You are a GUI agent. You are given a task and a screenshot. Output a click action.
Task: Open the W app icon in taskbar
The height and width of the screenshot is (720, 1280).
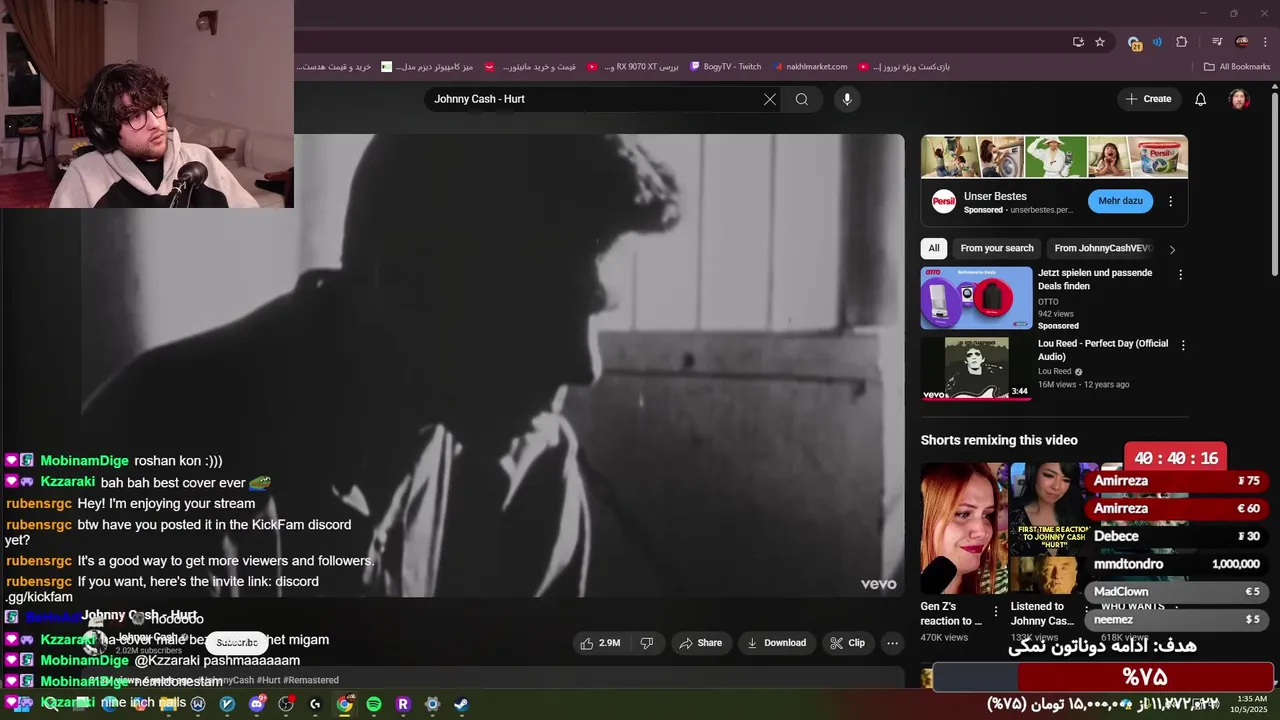199,704
